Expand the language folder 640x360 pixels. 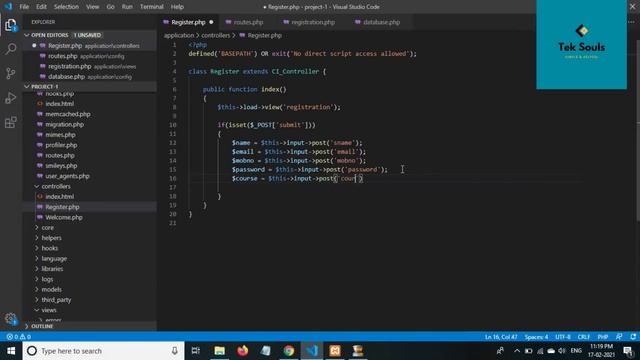[54, 258]
